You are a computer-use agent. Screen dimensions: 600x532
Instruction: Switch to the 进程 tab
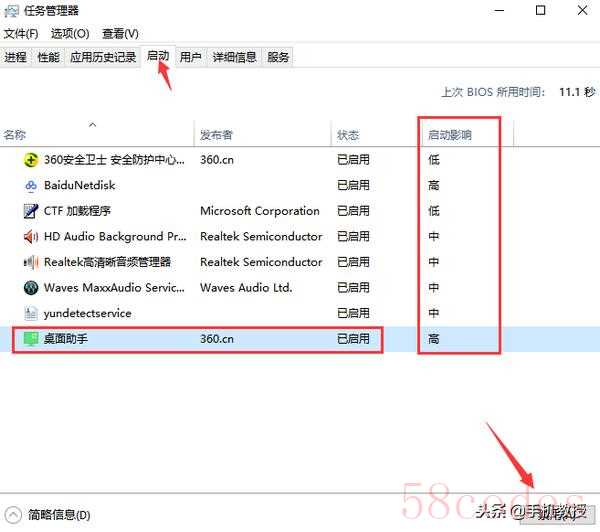[x=15, y=57]
